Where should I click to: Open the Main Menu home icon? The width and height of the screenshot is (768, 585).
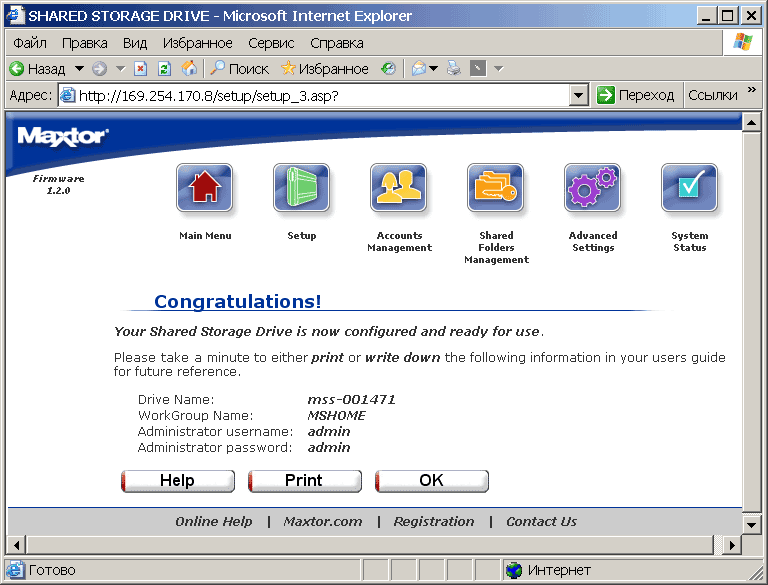(204, 188)
